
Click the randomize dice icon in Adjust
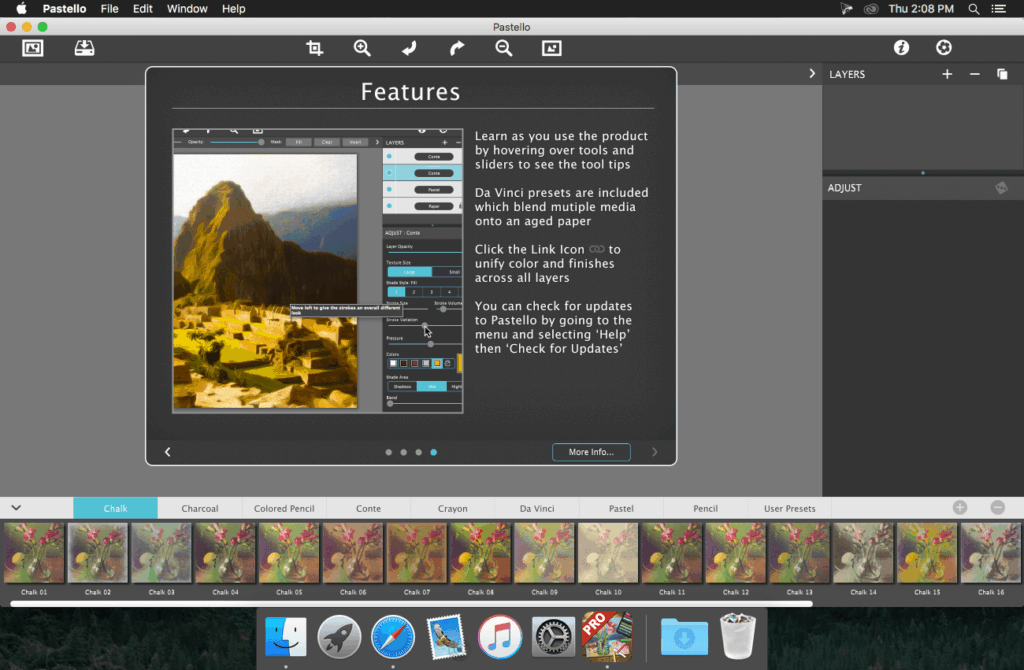[1001, 188]
